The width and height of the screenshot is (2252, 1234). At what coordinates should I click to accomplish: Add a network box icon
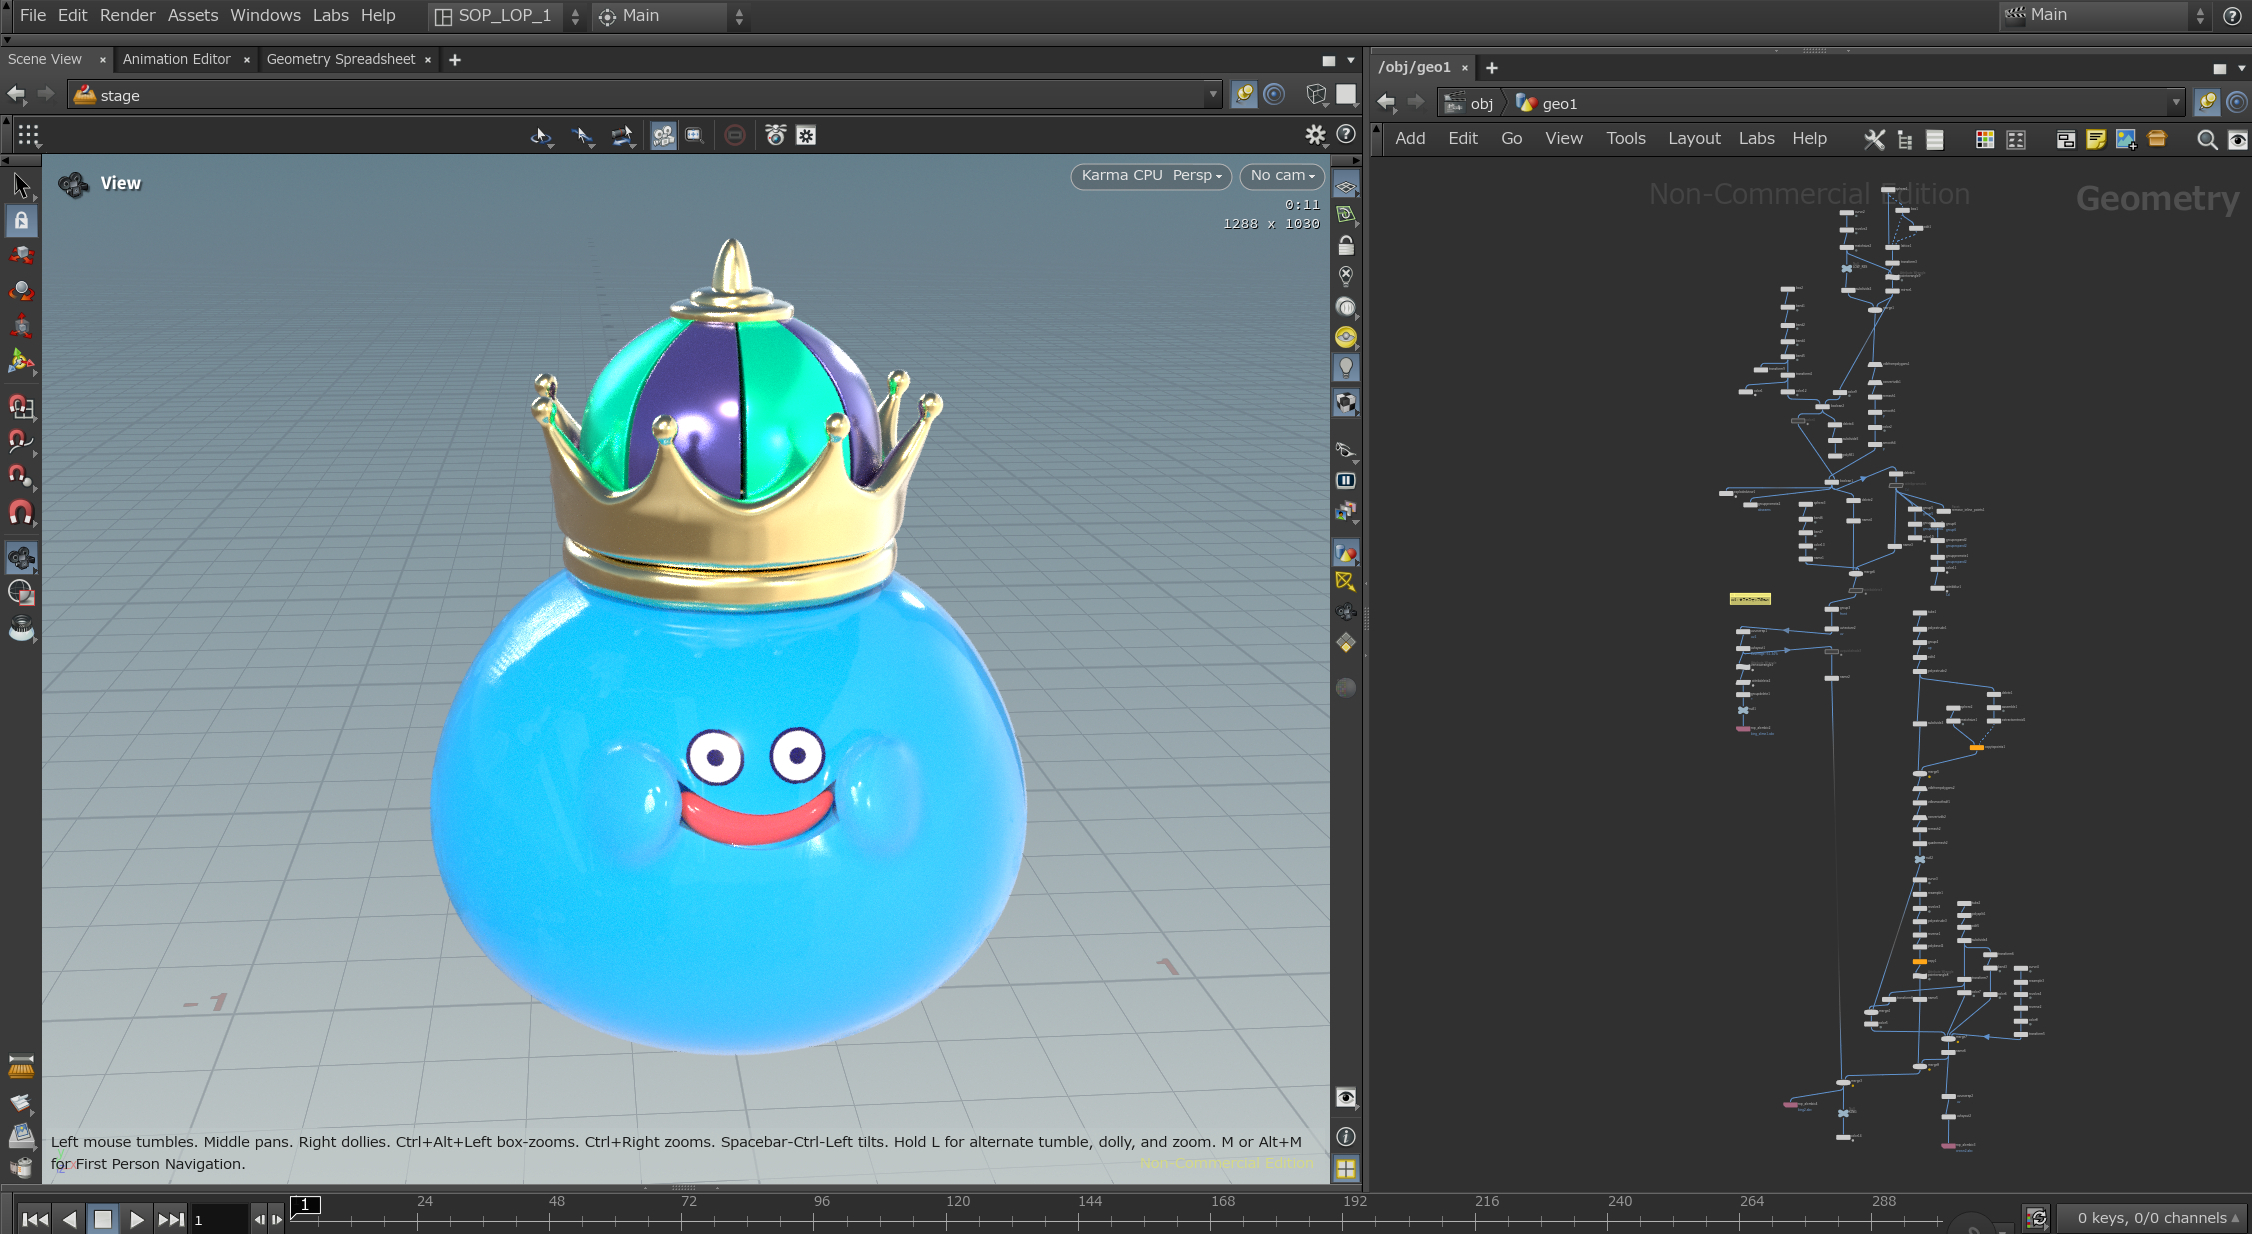coord(2066,139)
